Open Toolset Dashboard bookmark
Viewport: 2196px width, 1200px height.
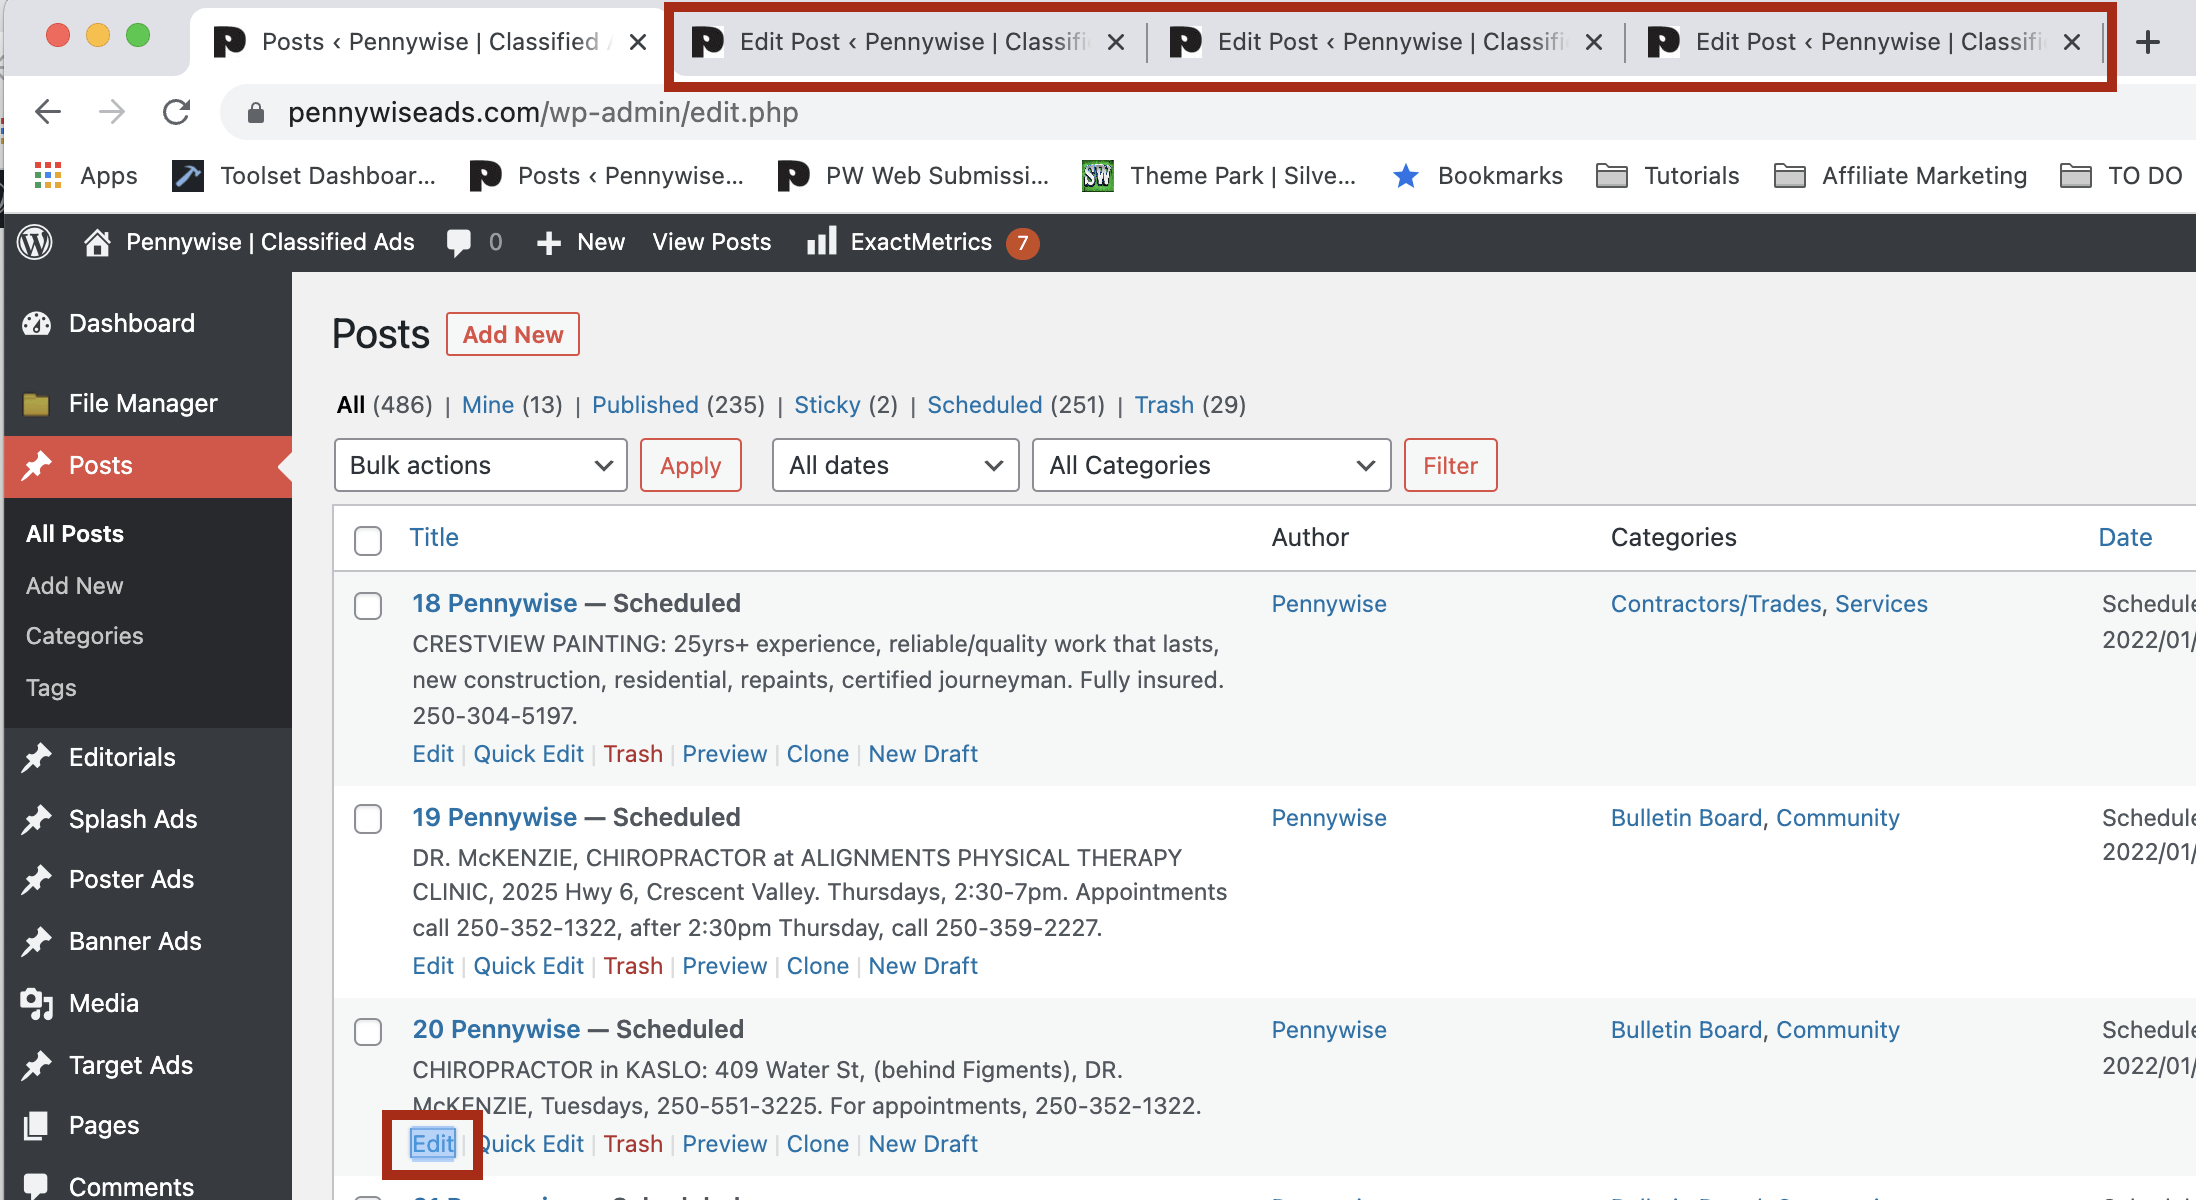(x=304, y=176)
